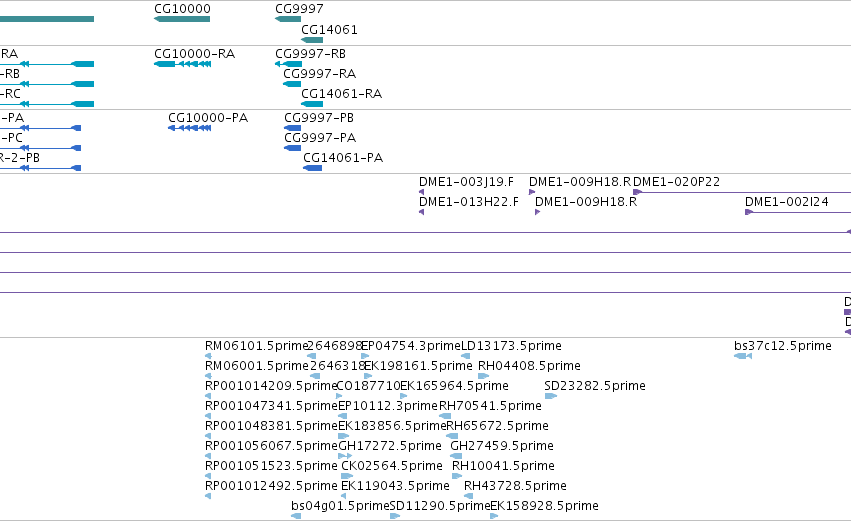Screen dimensions: 851x521
Task: Select the RP001014209.5prime EST arrow
Action: [208, 396]
